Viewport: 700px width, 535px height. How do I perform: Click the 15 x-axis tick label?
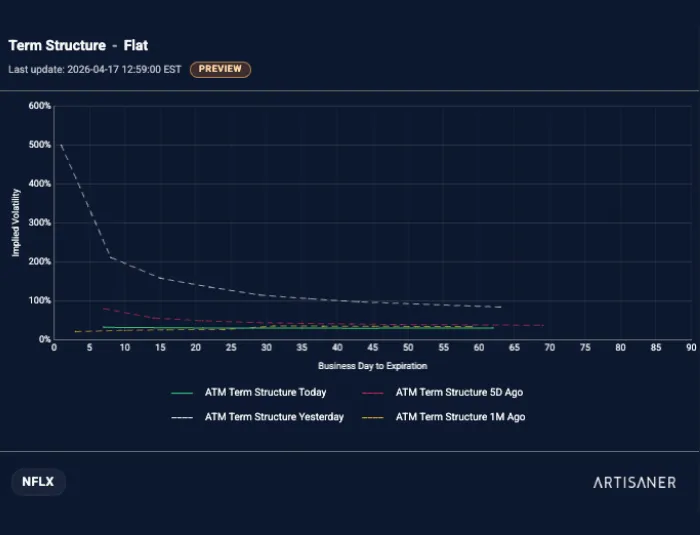click(160, 347)
